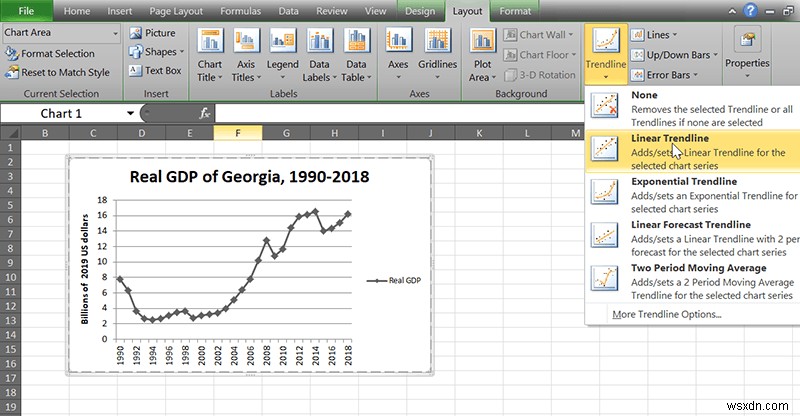Select column F header
800x416 pixels.
tap(238, 133)
